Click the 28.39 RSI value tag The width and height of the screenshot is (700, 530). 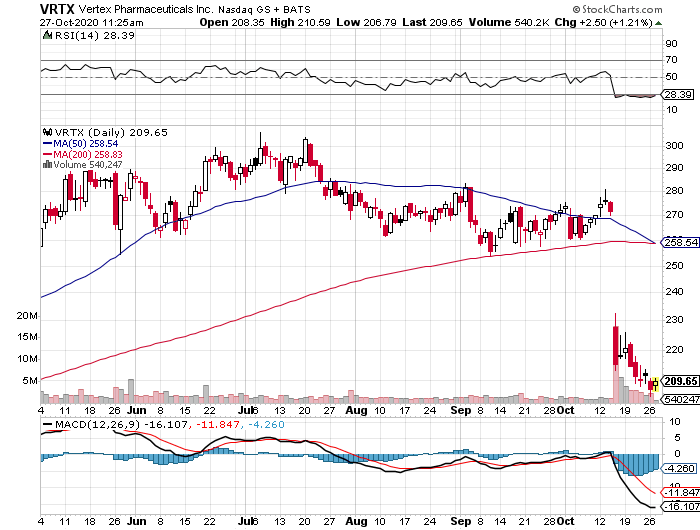[x=677, y=95]
